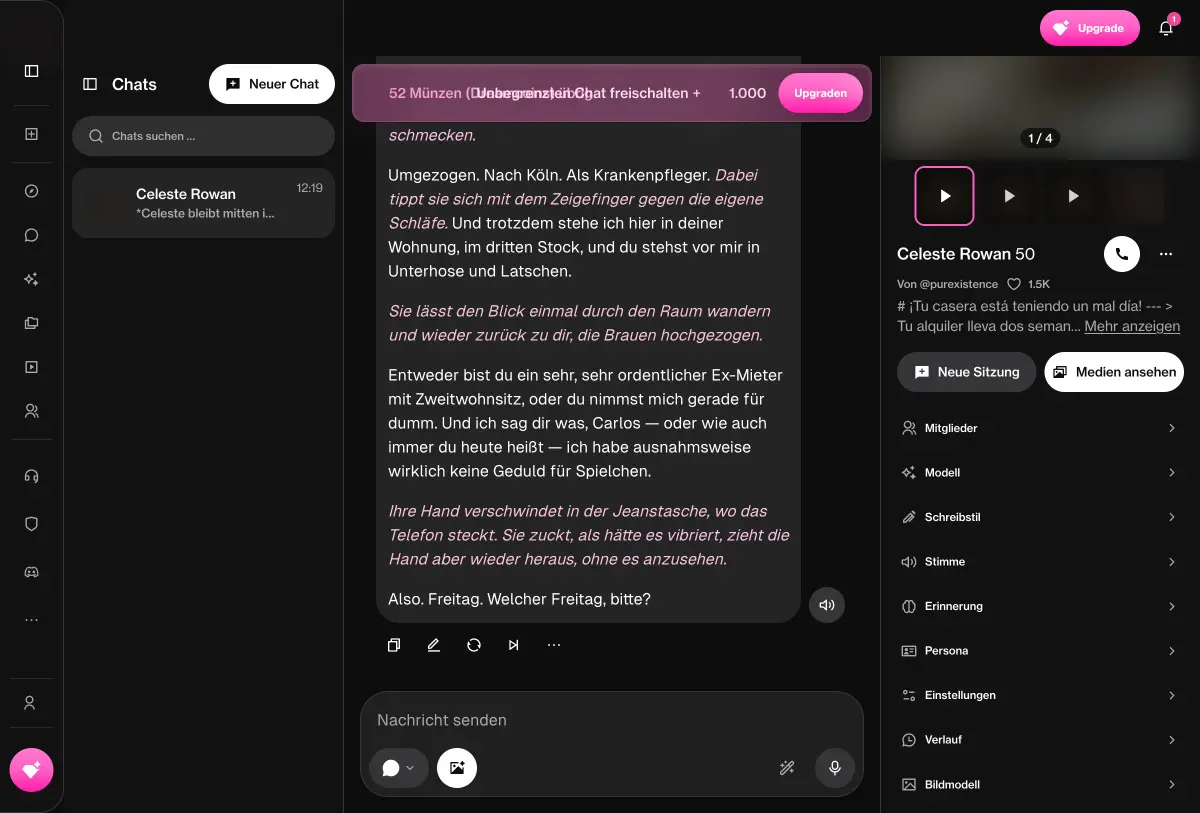Click the plus-square create icon in the left rail
Image resolution: width=1200 pixels, height=813 pixels.
tap(31, 134)
